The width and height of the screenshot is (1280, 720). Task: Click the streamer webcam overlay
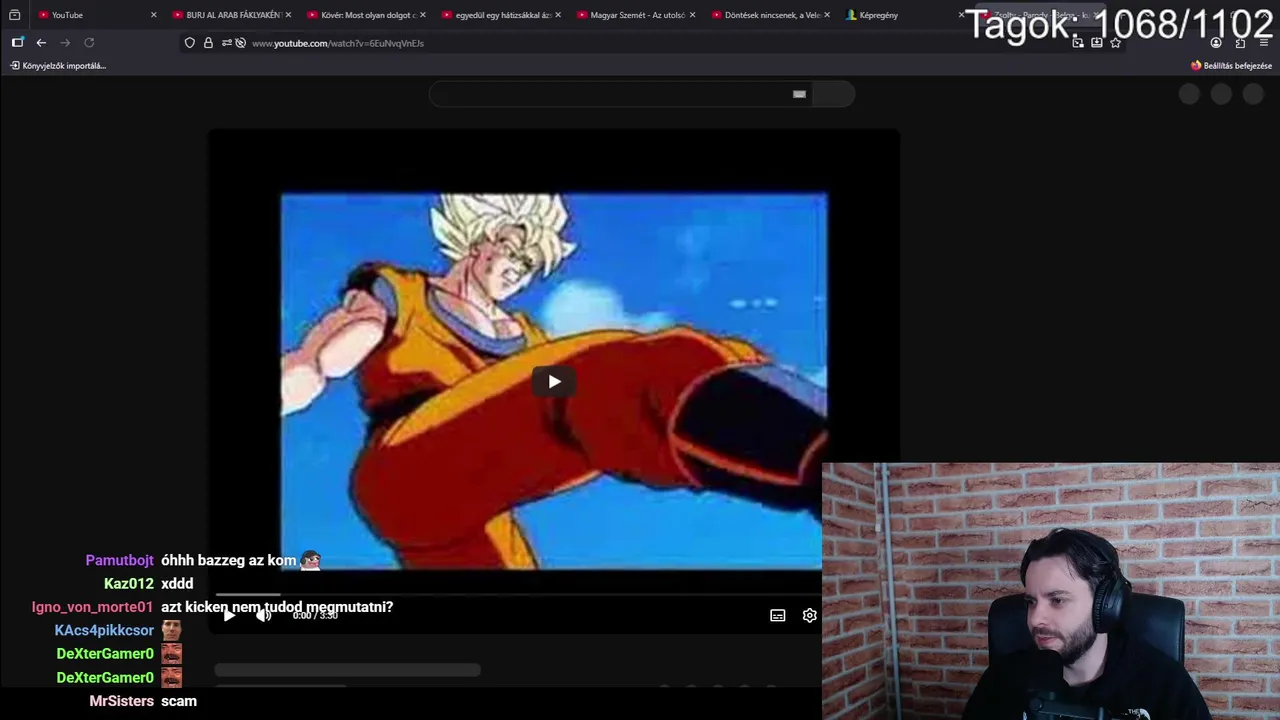1051,591
